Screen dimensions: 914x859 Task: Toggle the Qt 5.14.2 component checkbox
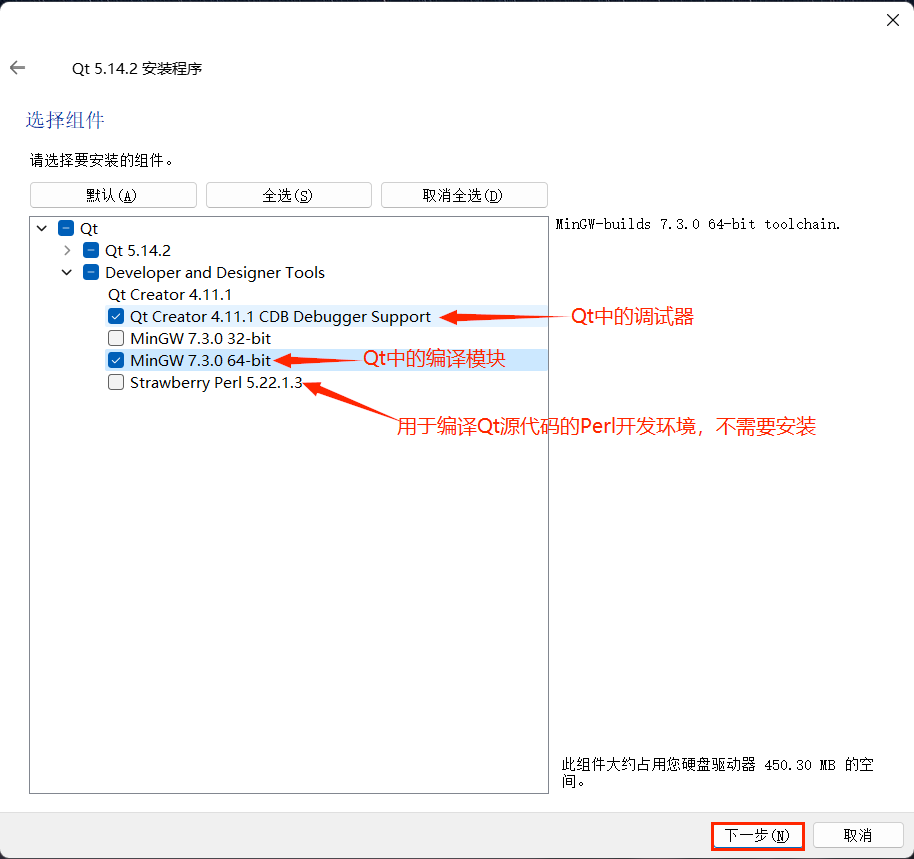(x=91, y=251)
